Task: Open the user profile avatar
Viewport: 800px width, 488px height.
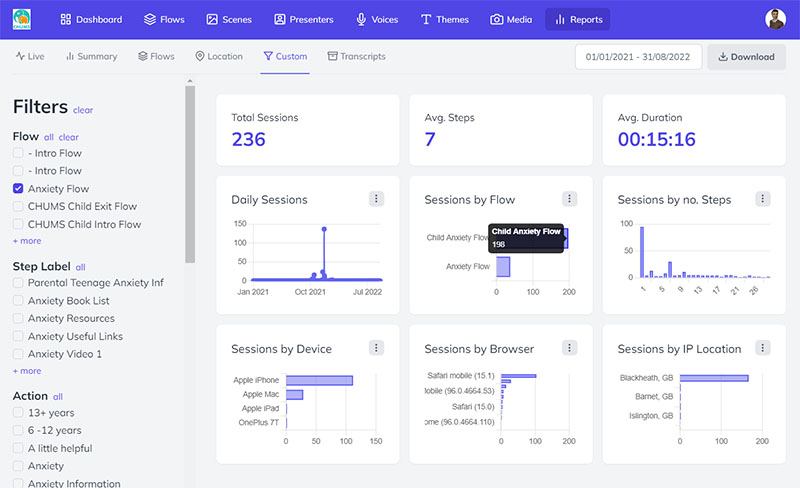Action: (x=775, y=19)
